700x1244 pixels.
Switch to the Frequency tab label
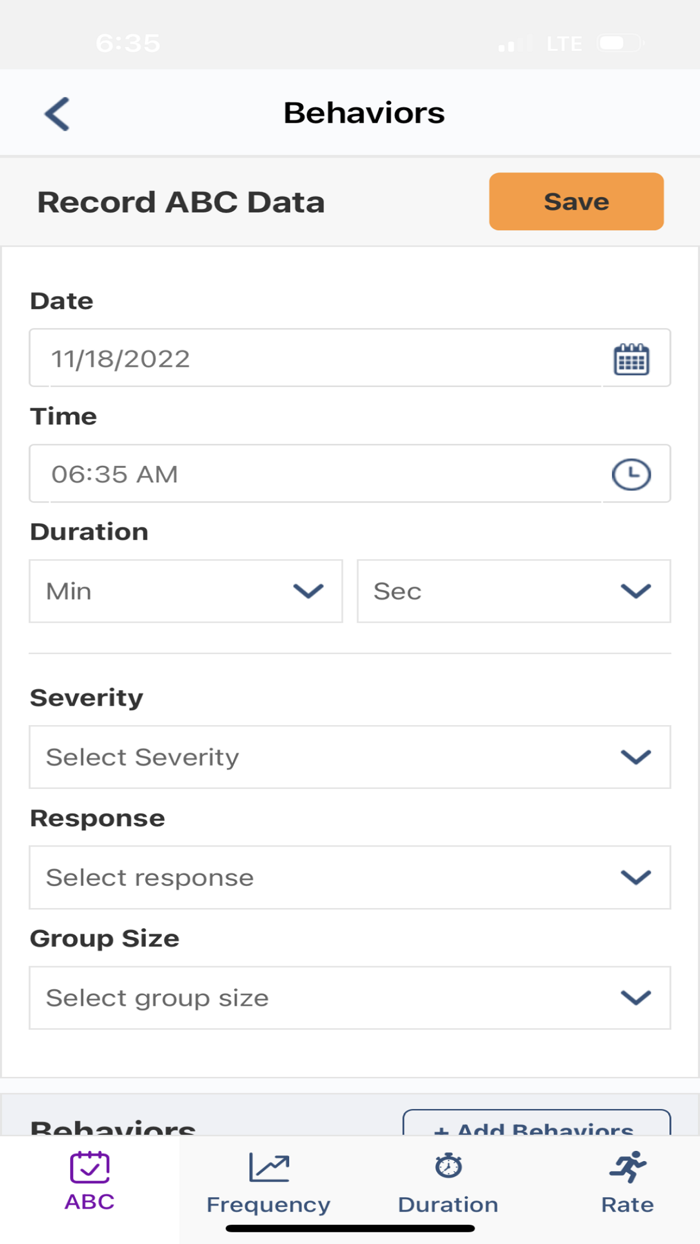268,1204
